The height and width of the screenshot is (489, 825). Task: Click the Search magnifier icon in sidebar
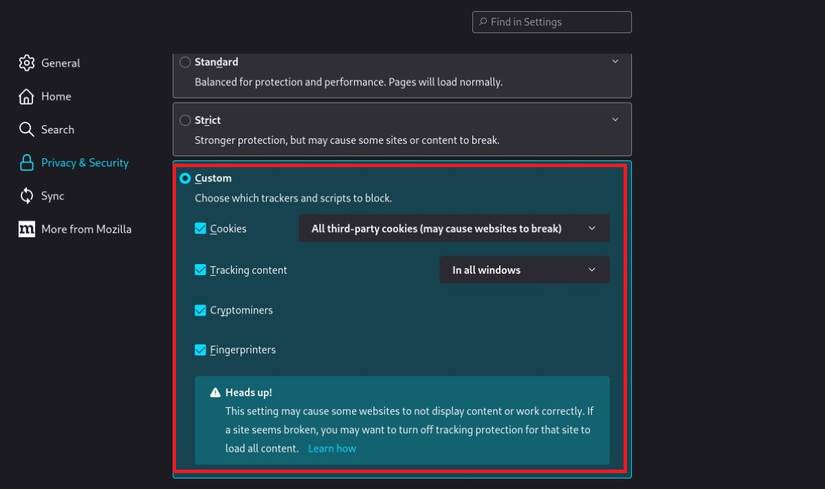tap(27, 129)
